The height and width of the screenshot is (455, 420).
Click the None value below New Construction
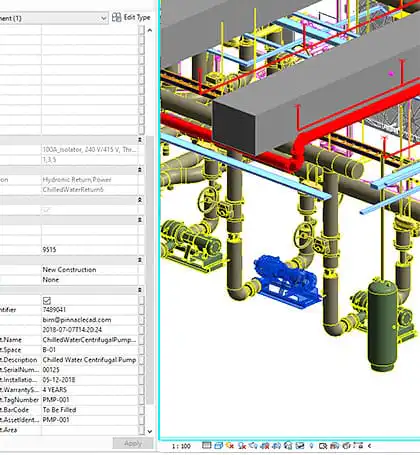click(51, 280)
